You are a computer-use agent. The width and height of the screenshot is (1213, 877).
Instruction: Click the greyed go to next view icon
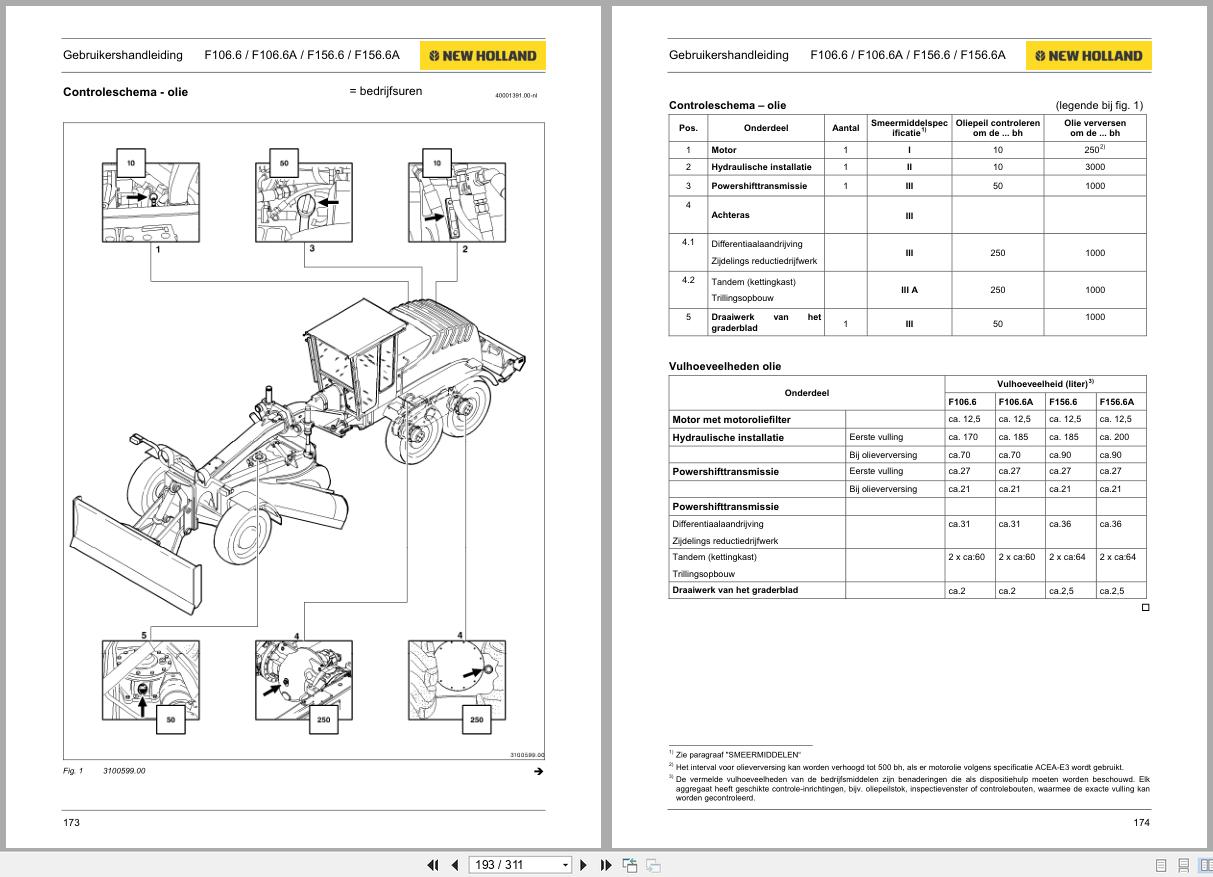(x=653, y=865)
